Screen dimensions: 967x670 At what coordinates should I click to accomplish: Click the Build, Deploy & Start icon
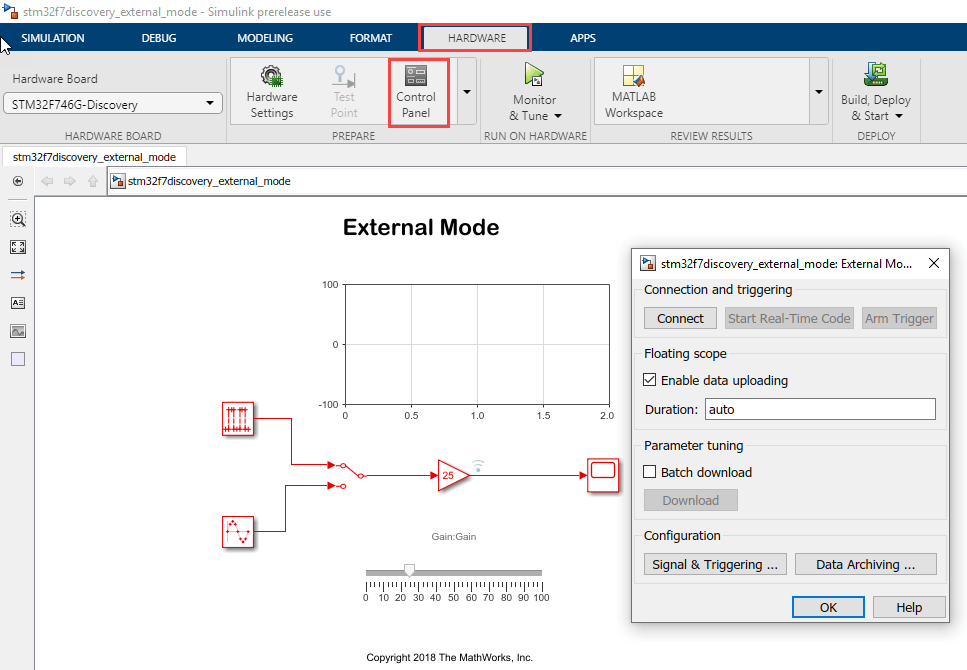[875, 75]
